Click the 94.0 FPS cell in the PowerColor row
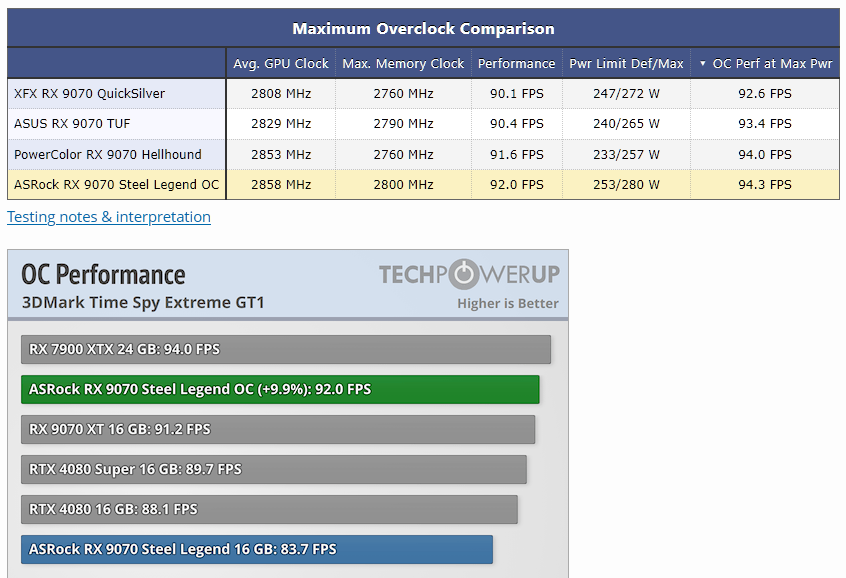This screenshot has width=846, height=578. 765,154
